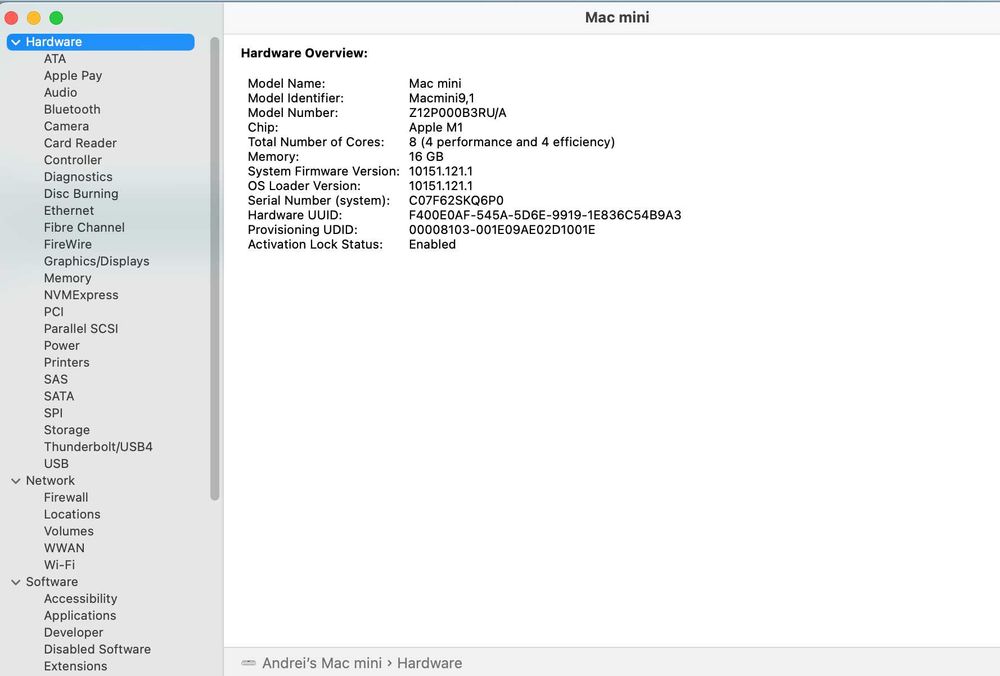The width and height of the screenshot is (1000, 676).
Task: Open the NVMExpress entry
Action: (x=81, y=295)
